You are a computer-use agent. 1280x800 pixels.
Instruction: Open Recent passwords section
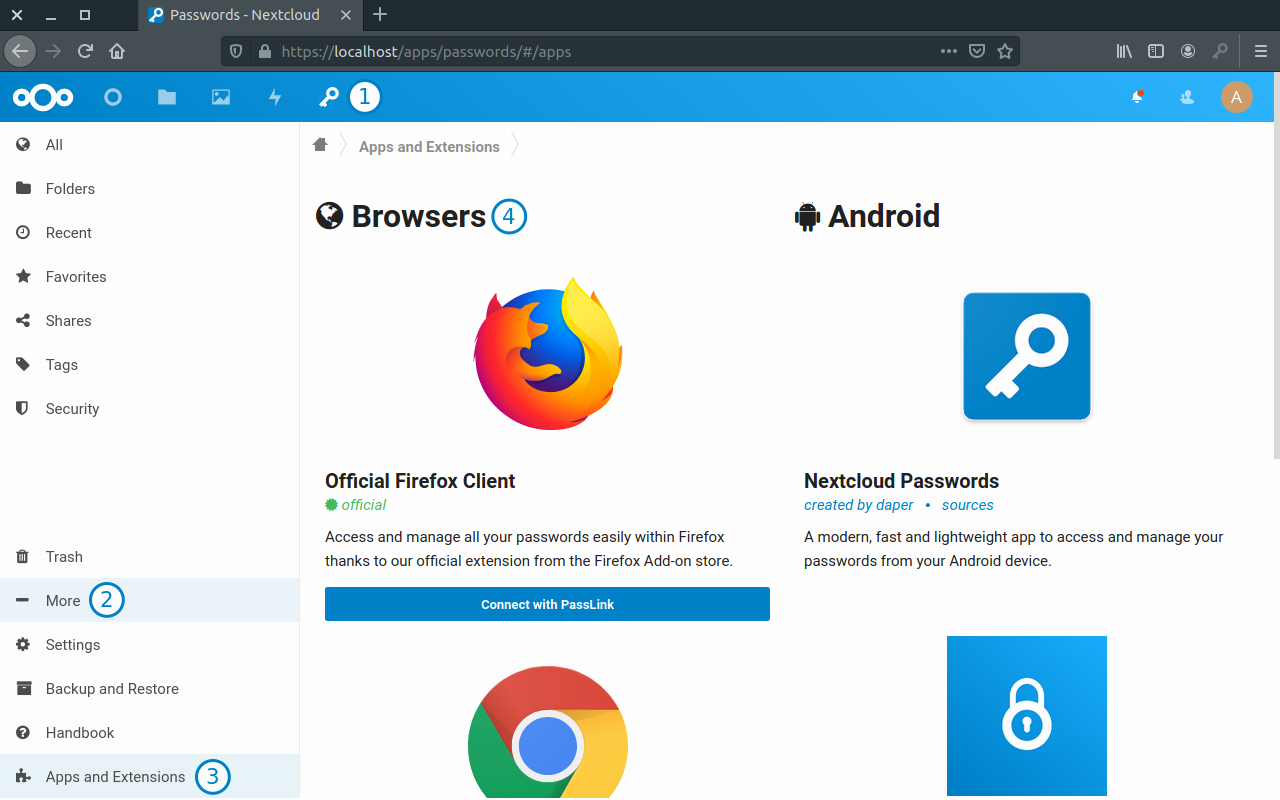click(x=150, y=233)
